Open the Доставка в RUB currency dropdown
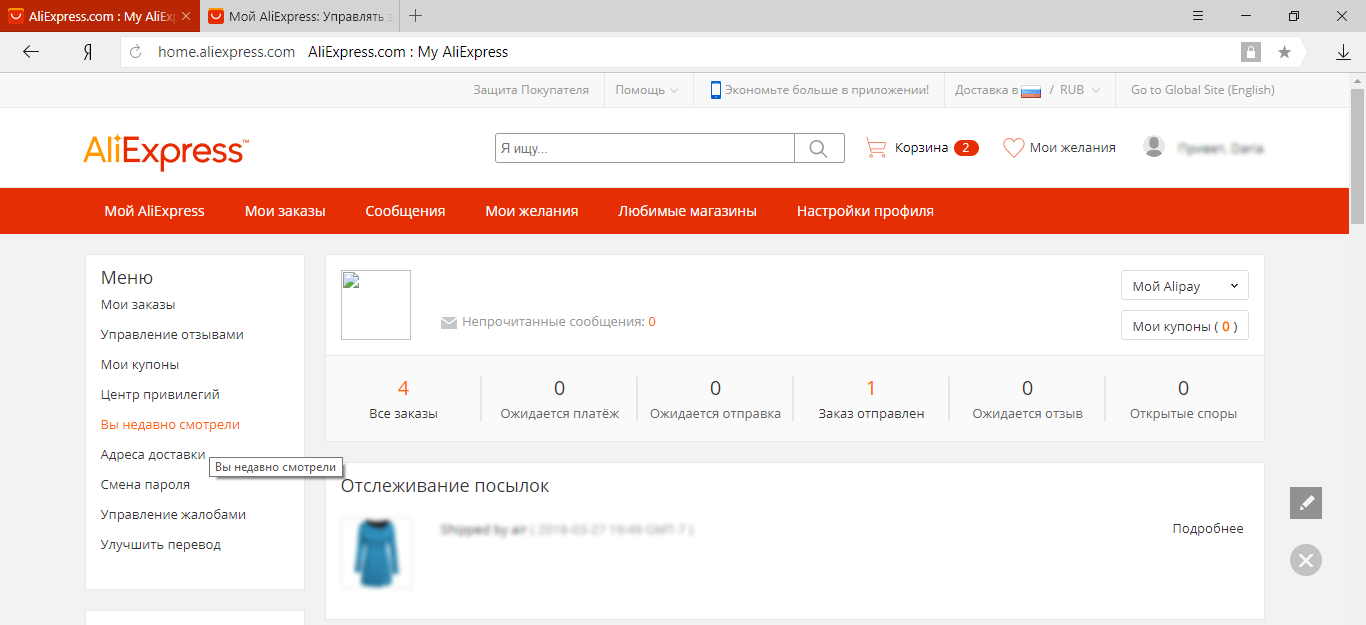The width and height of the screenshot is (1366, 625). pyautogui.click(x=1027, y=90)
